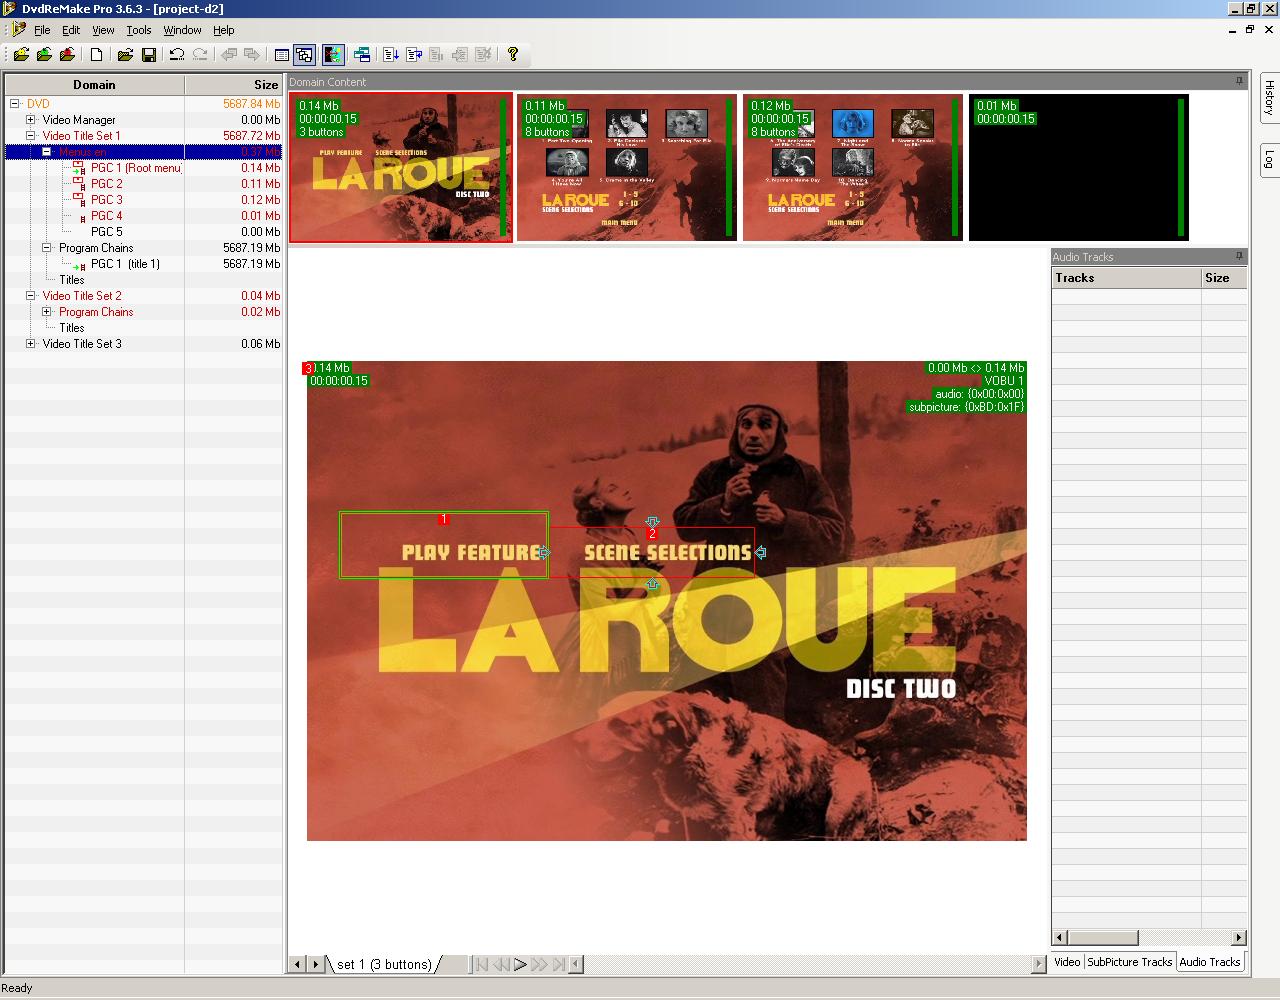Open the History side panel tab
Screen dimensions: 1280x1000
pyautogui.click(x=1269, y=97)
